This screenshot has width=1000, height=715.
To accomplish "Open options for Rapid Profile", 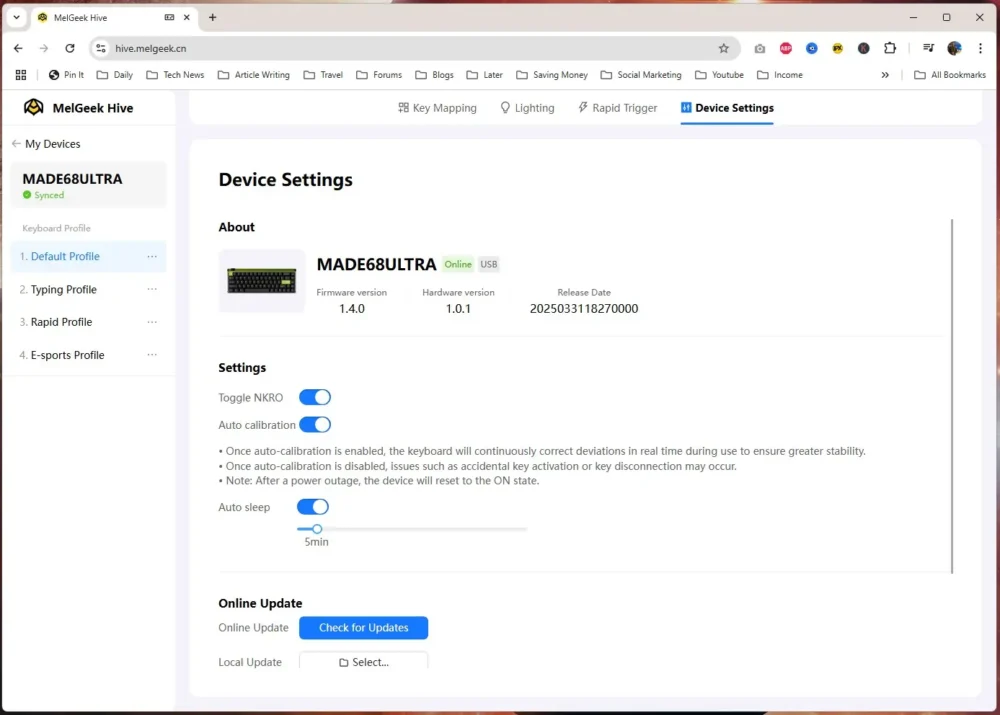I will pyautogui.click(x=152, y=322).
